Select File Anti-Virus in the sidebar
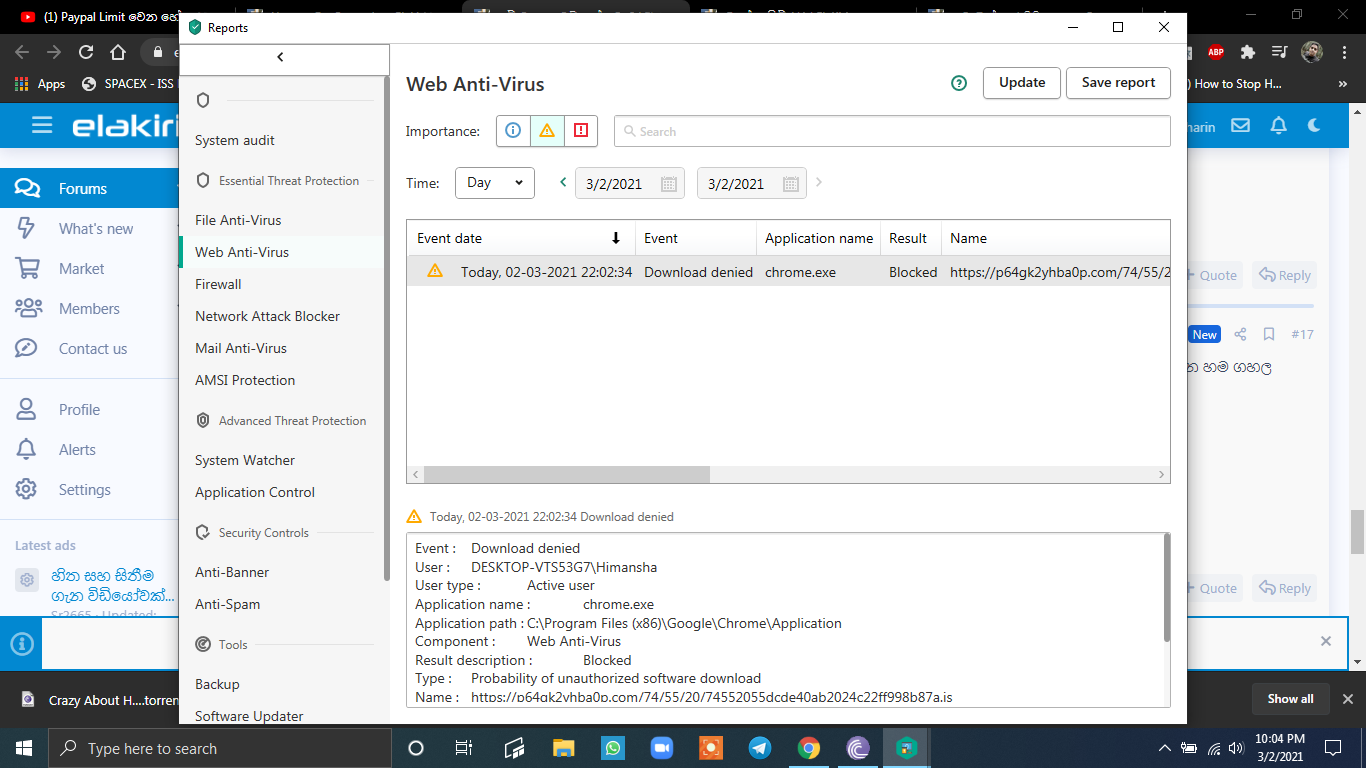Screen dimensions: 1366x768 coord(238,220)
